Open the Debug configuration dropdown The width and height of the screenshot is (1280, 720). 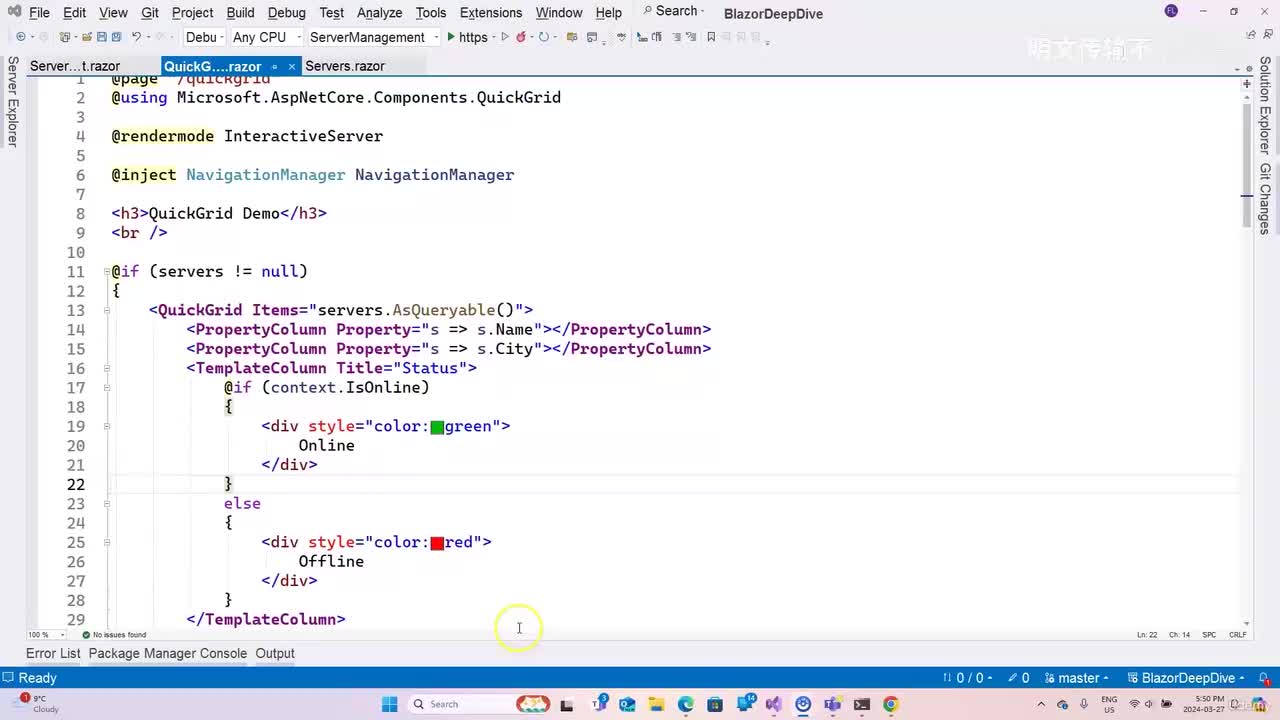pyautogui.click(x=203, y=37)
